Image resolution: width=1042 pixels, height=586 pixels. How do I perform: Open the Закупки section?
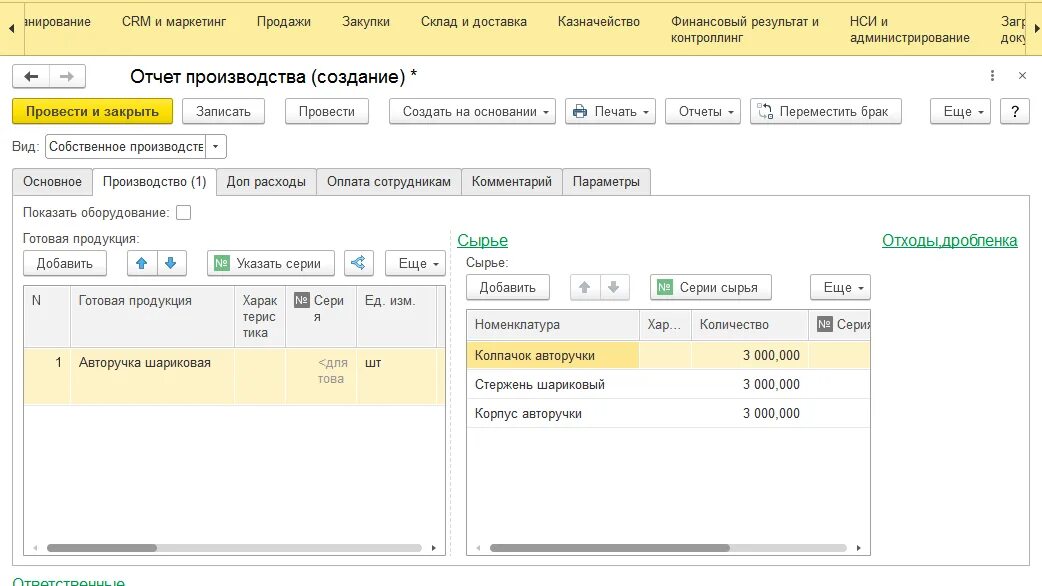(x=365, y=21)
